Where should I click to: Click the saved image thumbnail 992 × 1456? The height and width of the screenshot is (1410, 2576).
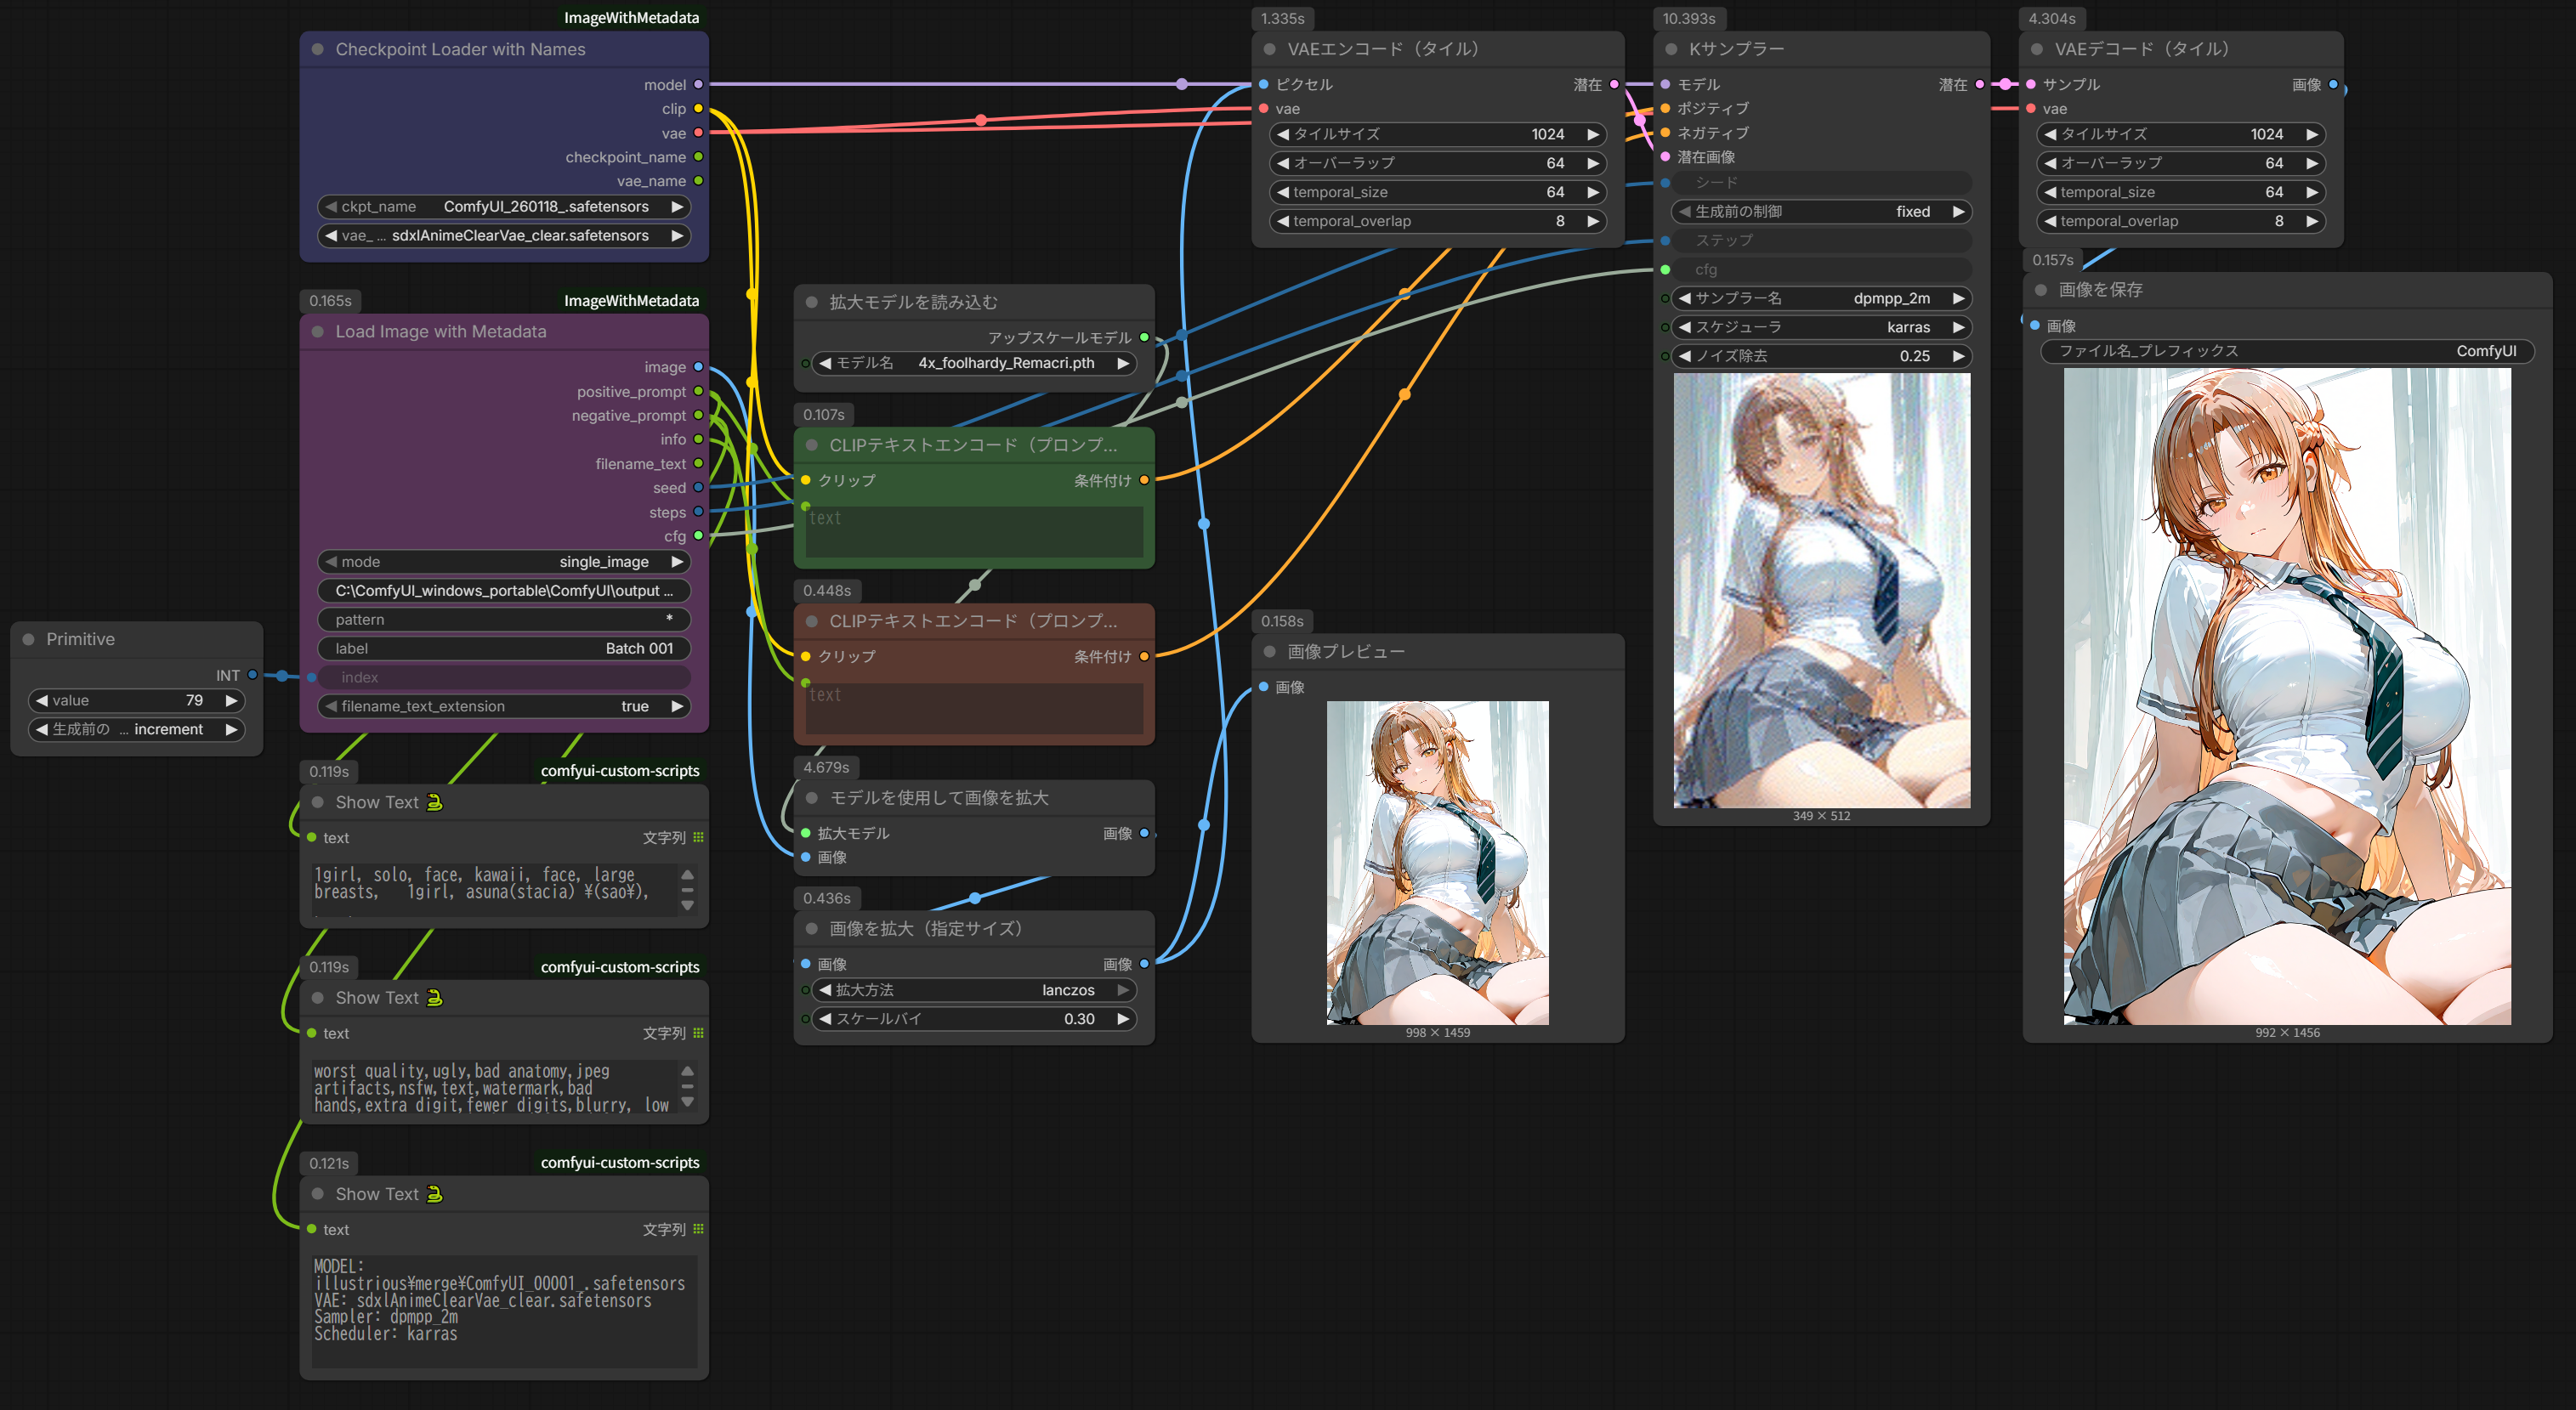2287,696
